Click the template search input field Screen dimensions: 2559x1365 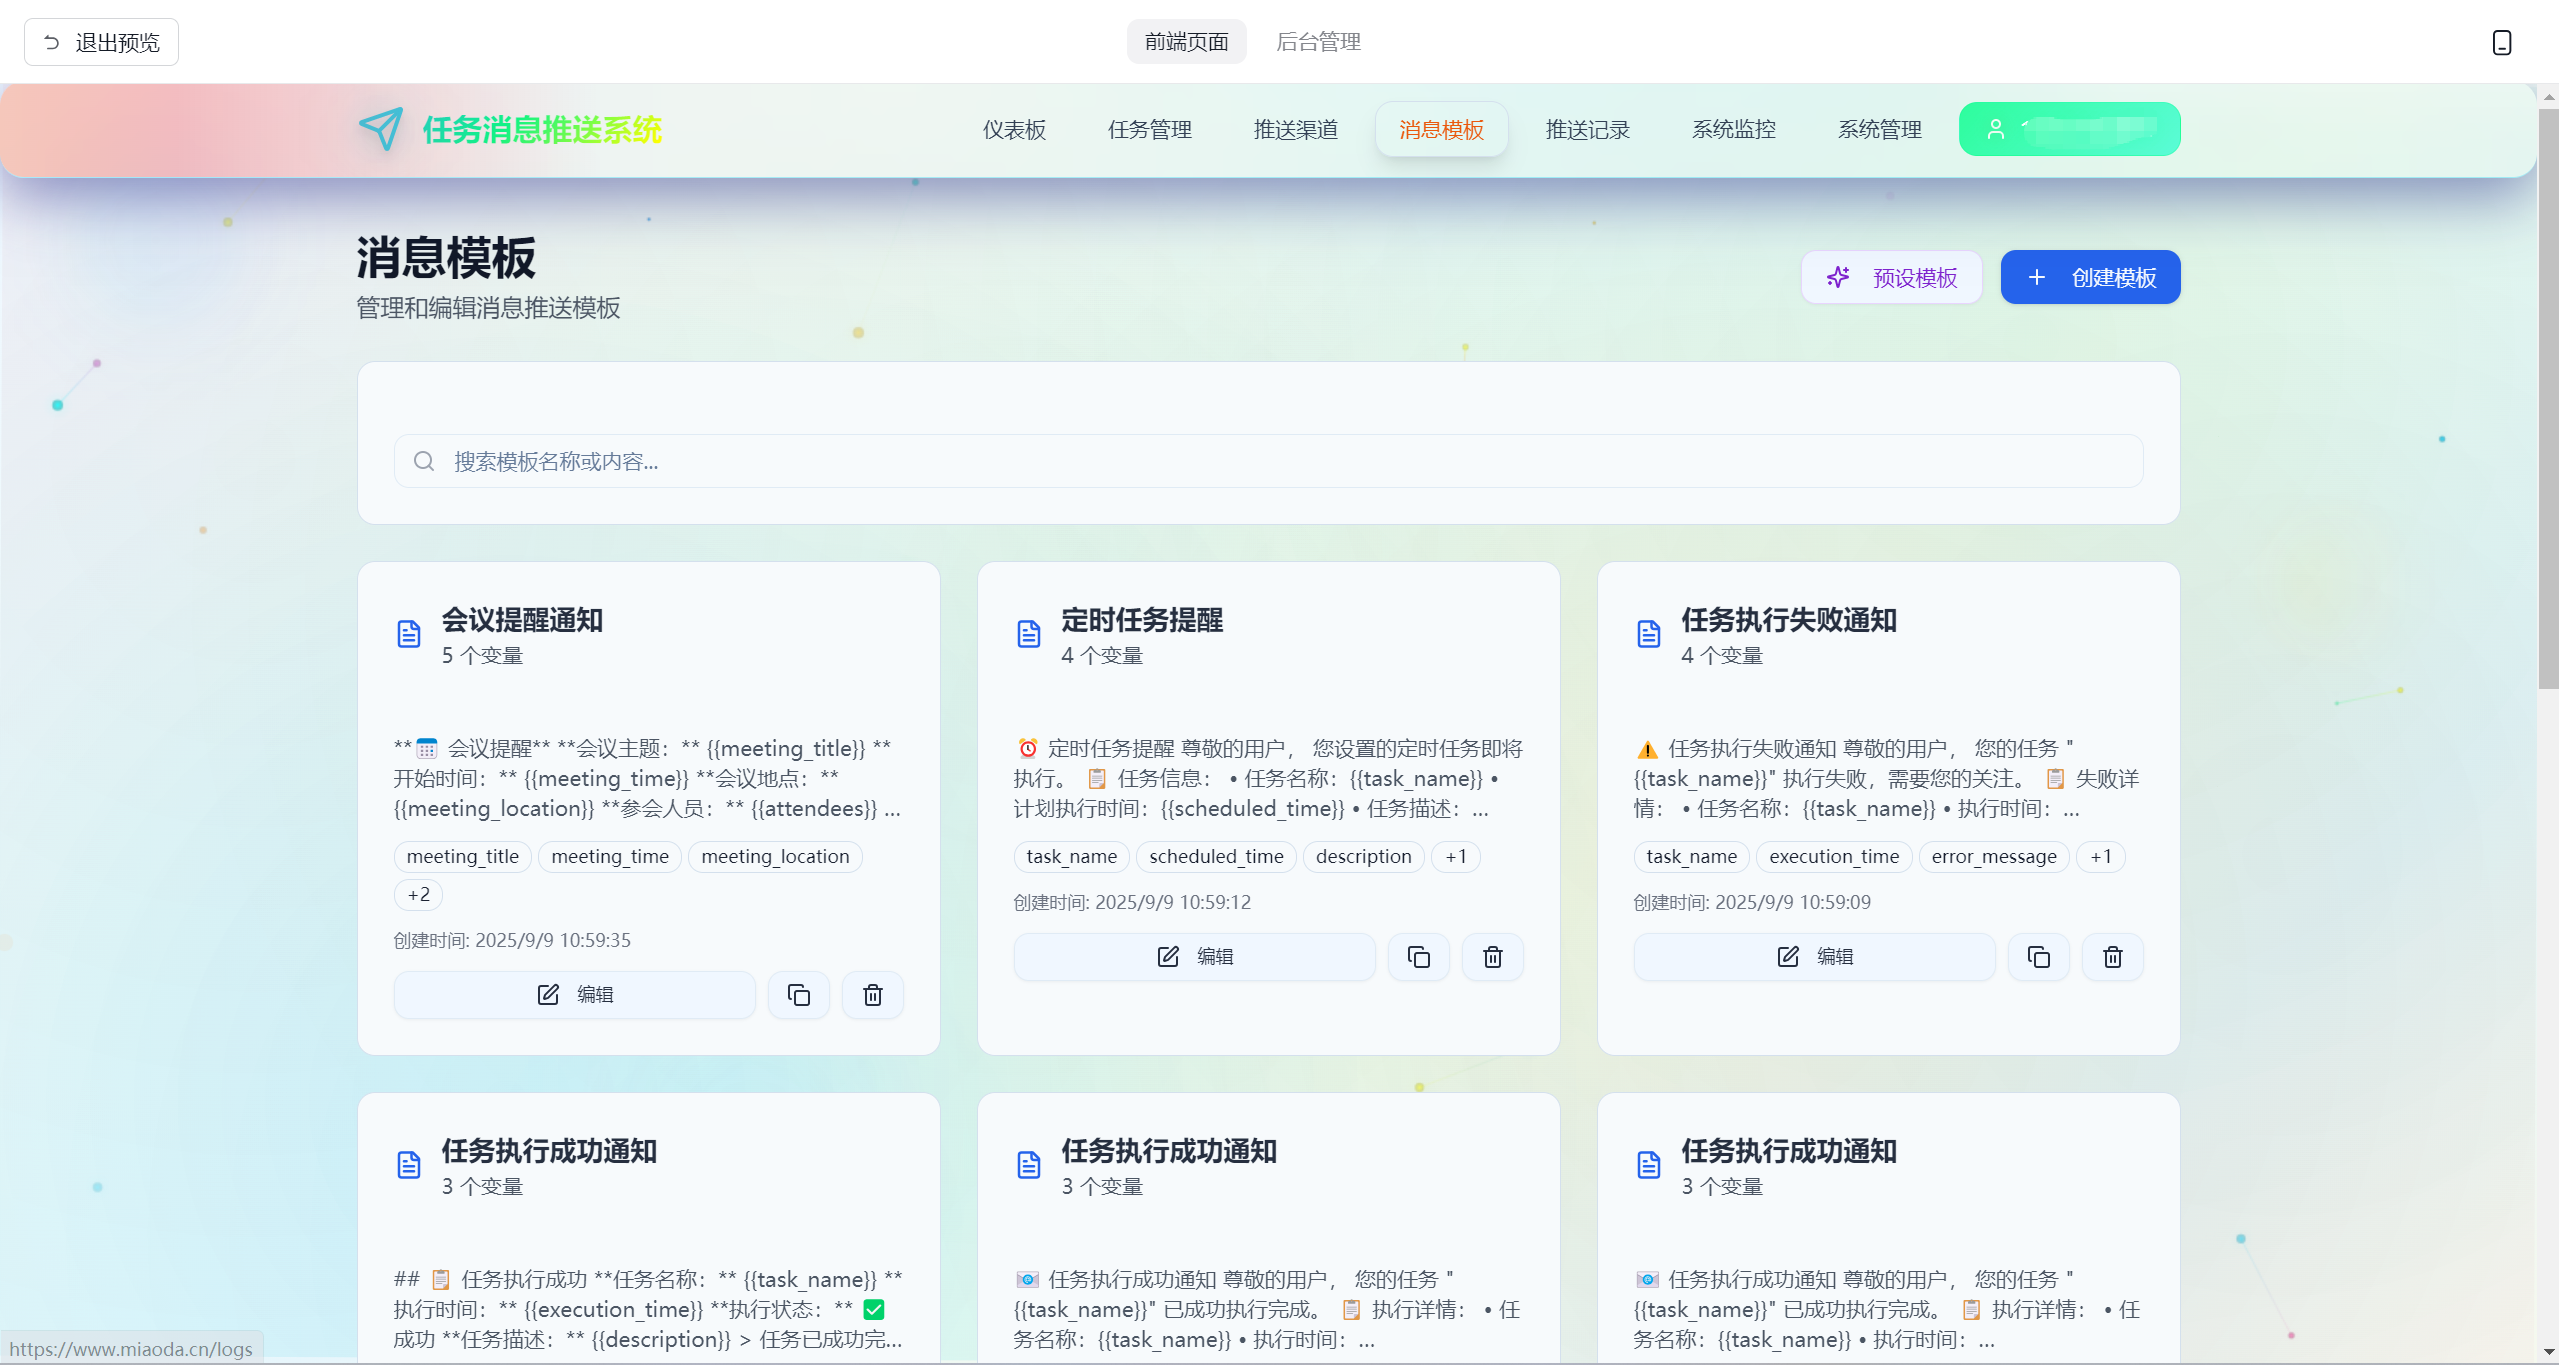tap(1268, 461)
